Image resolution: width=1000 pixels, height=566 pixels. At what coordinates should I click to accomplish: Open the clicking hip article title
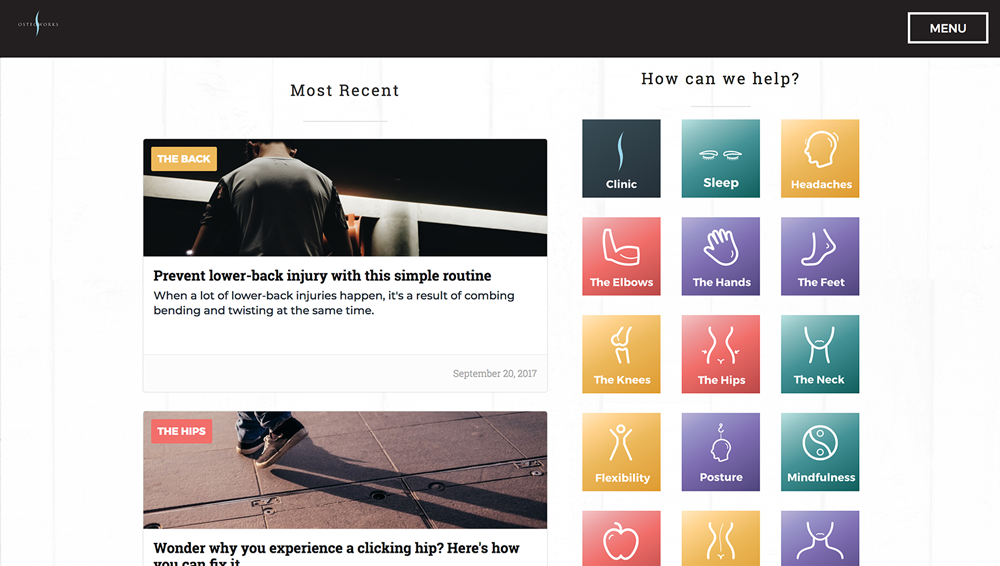[x=336, y=553]
